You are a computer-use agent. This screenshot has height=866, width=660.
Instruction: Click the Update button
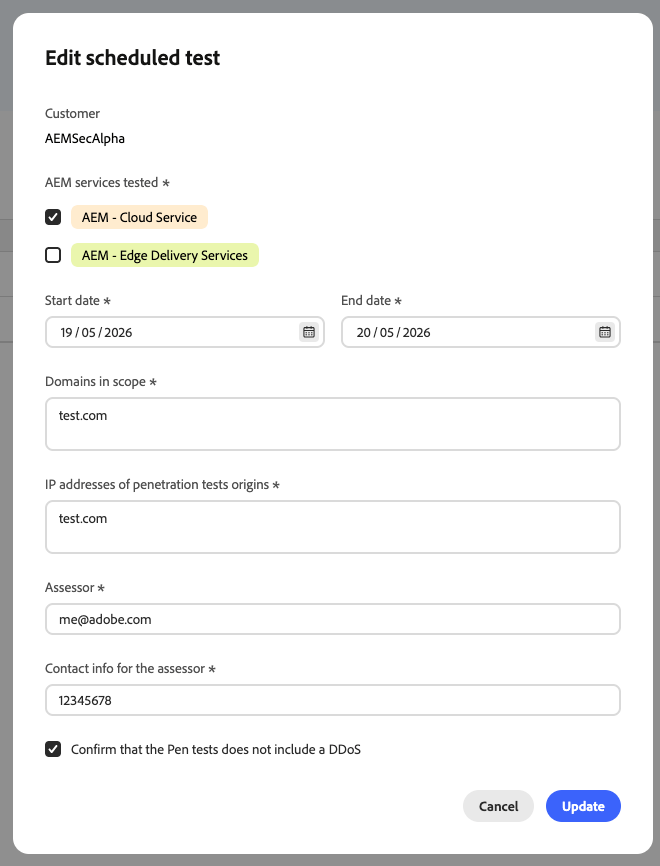pos(583,806)
